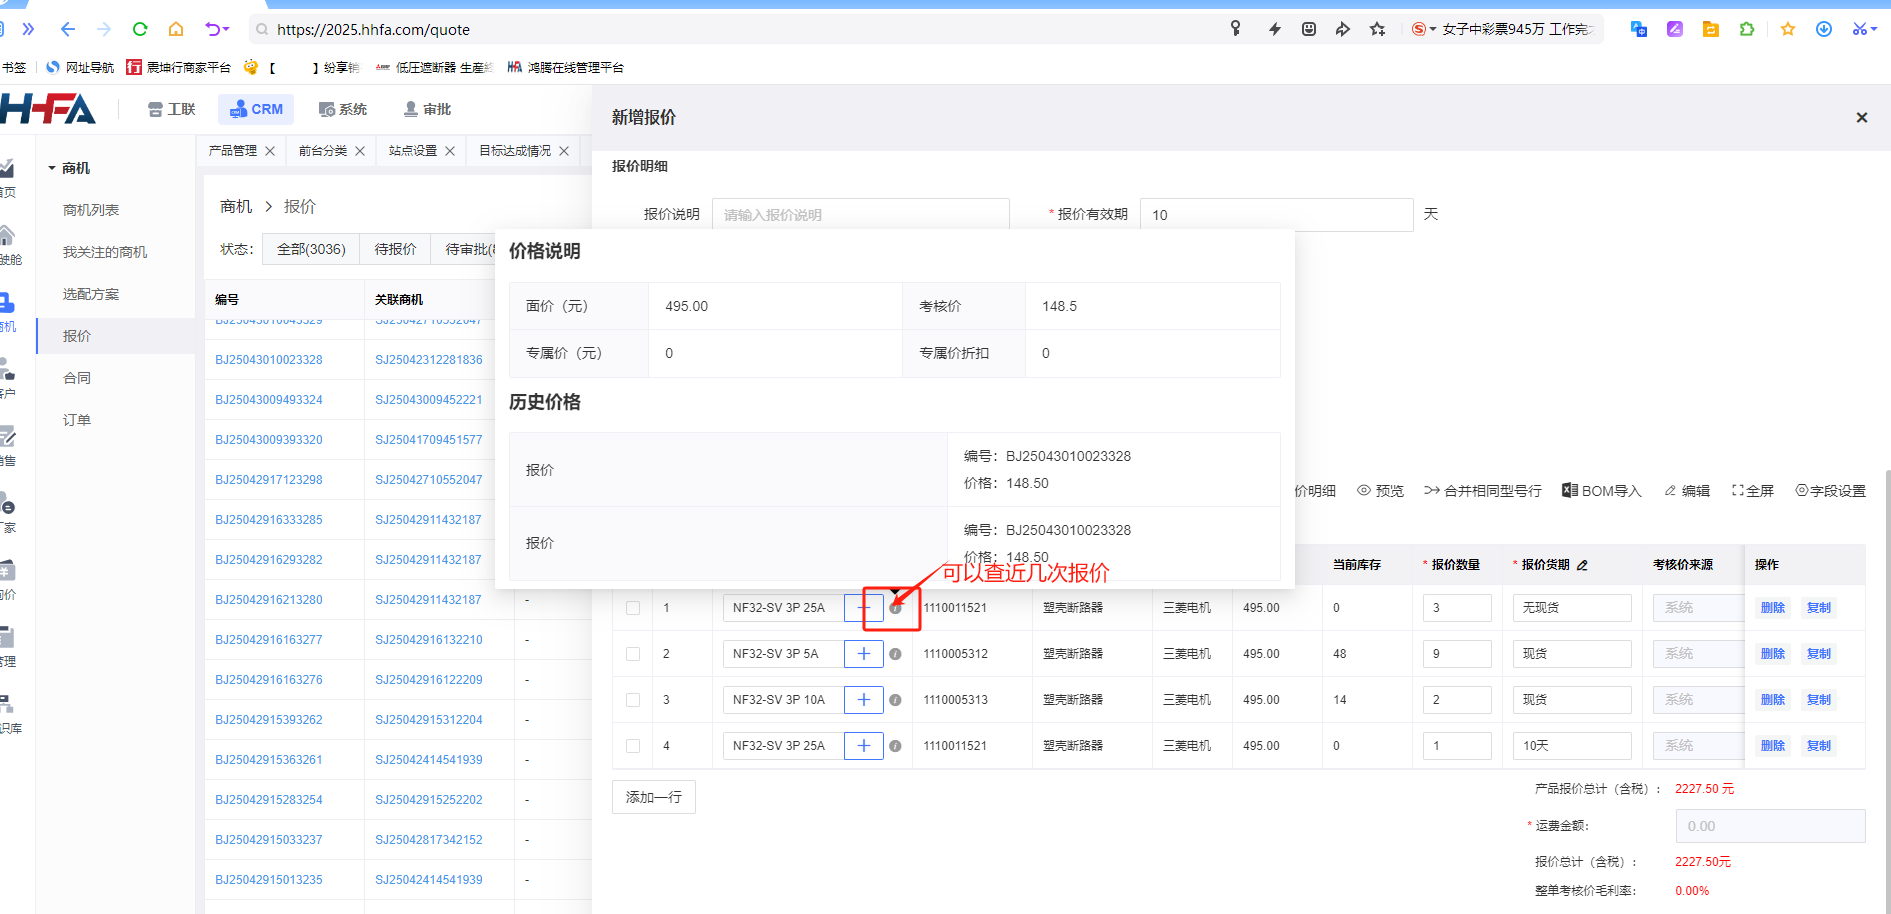Switch to the 产品管理 tab
This screenshot has height=914, width=1891.
232,151
